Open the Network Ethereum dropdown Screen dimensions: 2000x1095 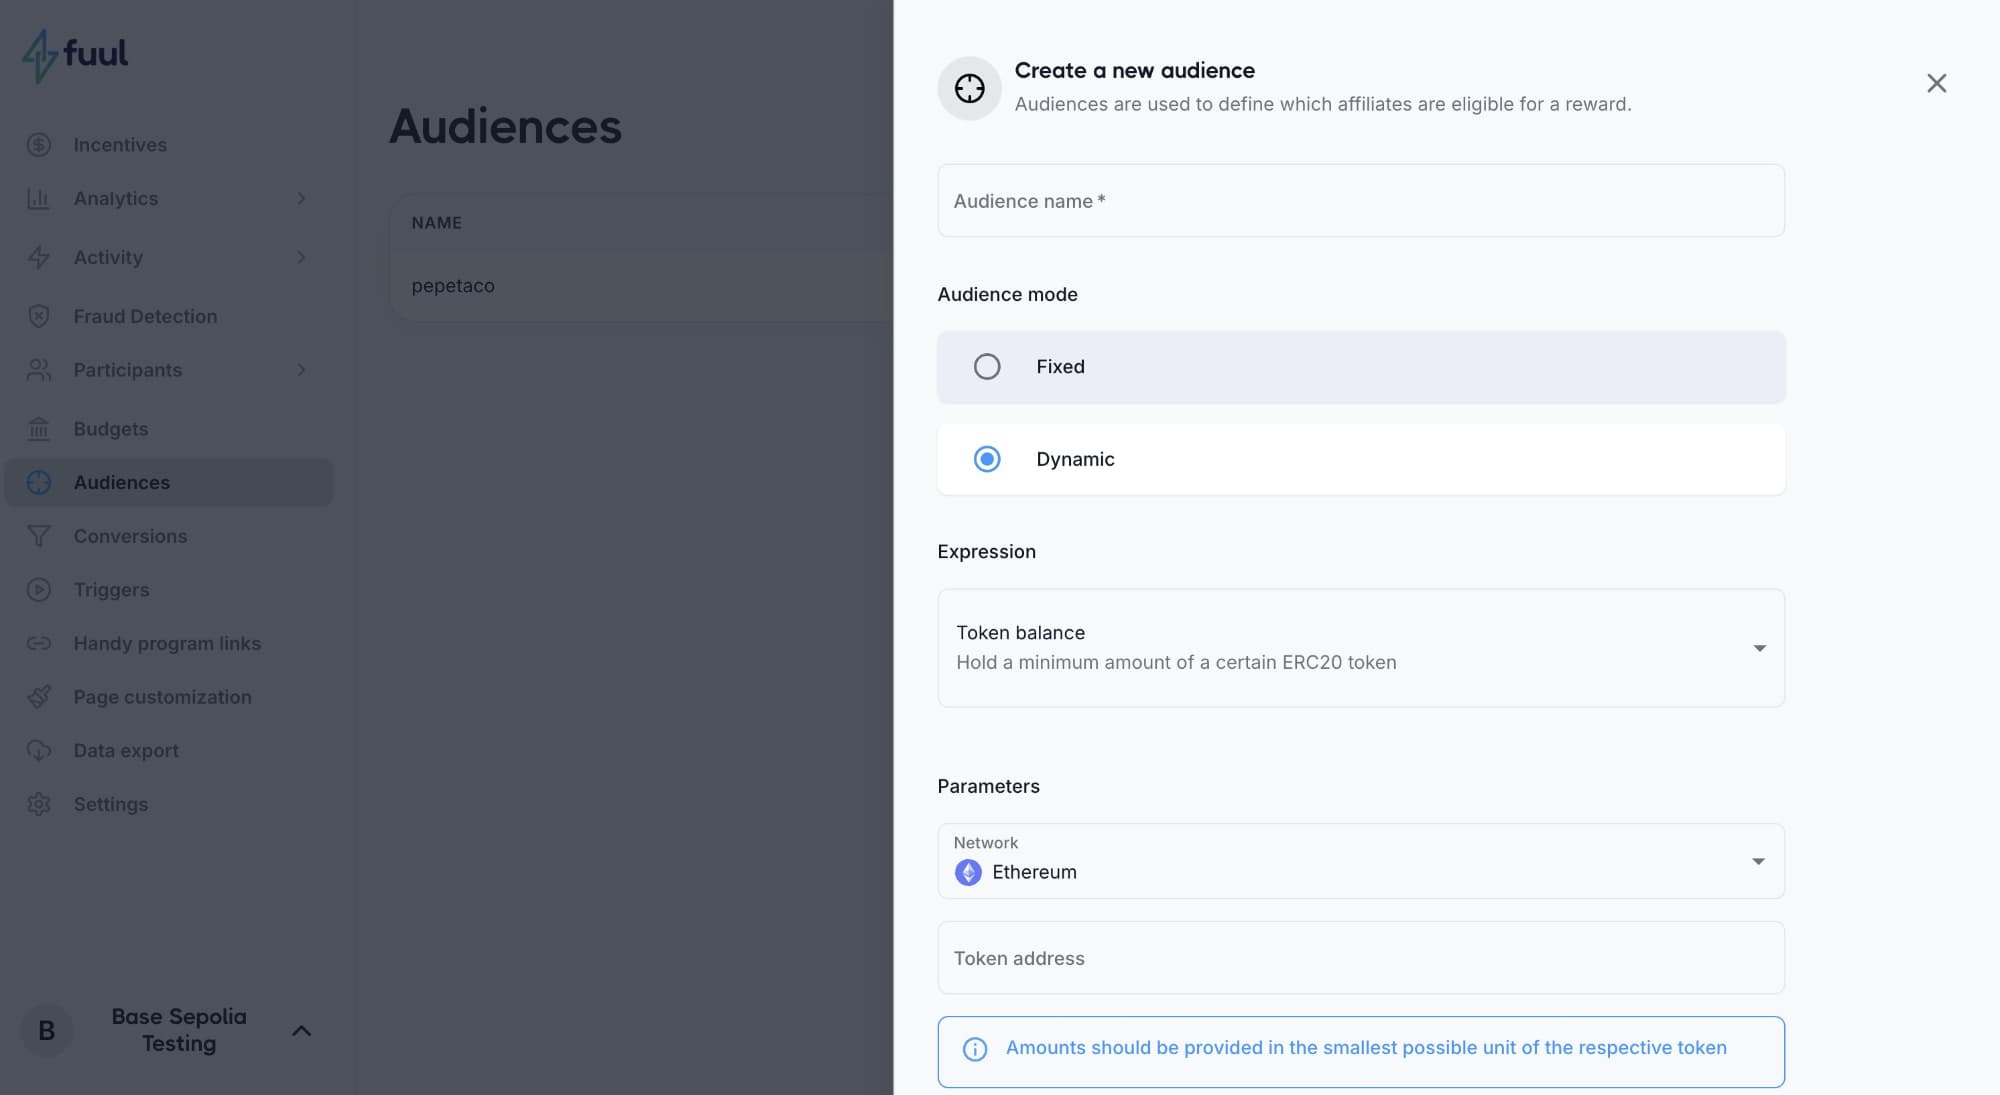pos(1360,861)
